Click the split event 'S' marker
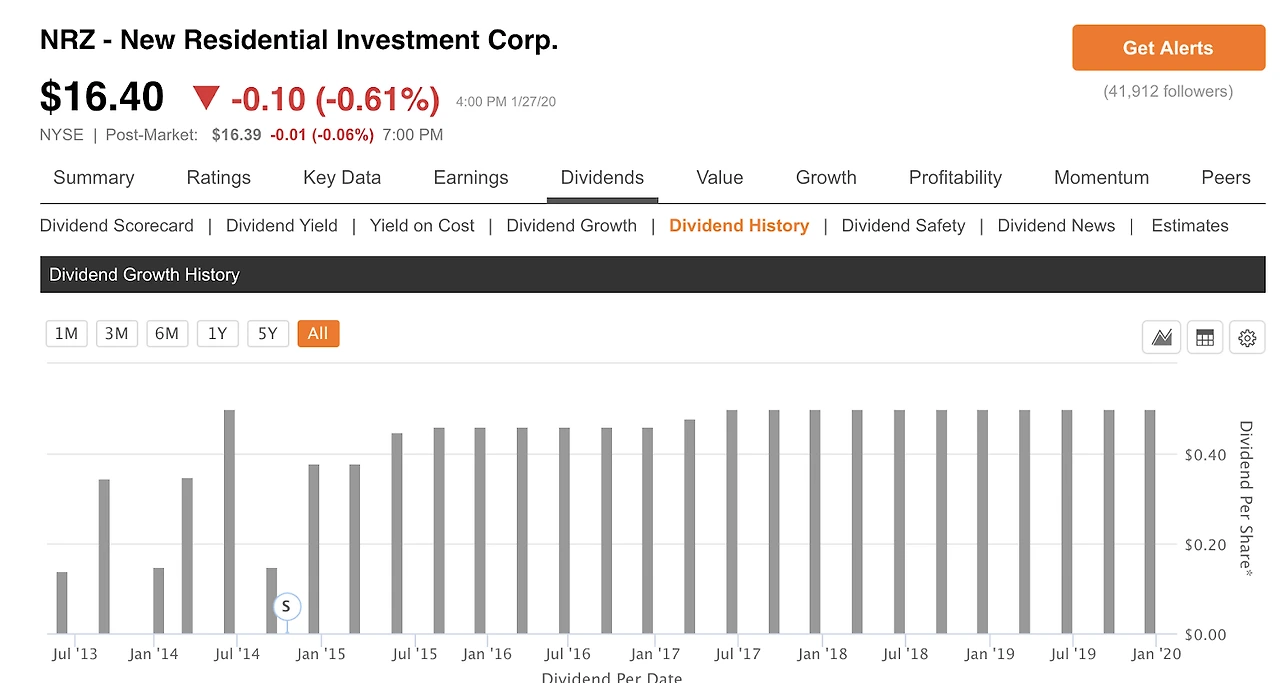 click(287, 606)
